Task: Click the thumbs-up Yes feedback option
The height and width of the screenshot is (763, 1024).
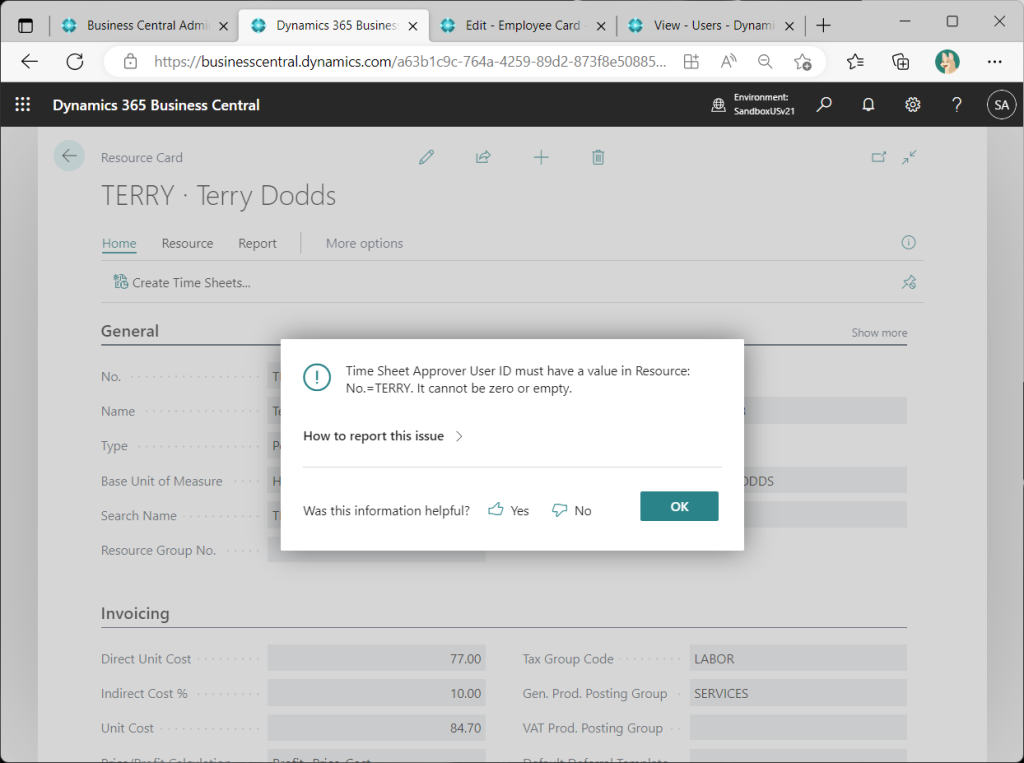Action: click(x=509, y=510)
